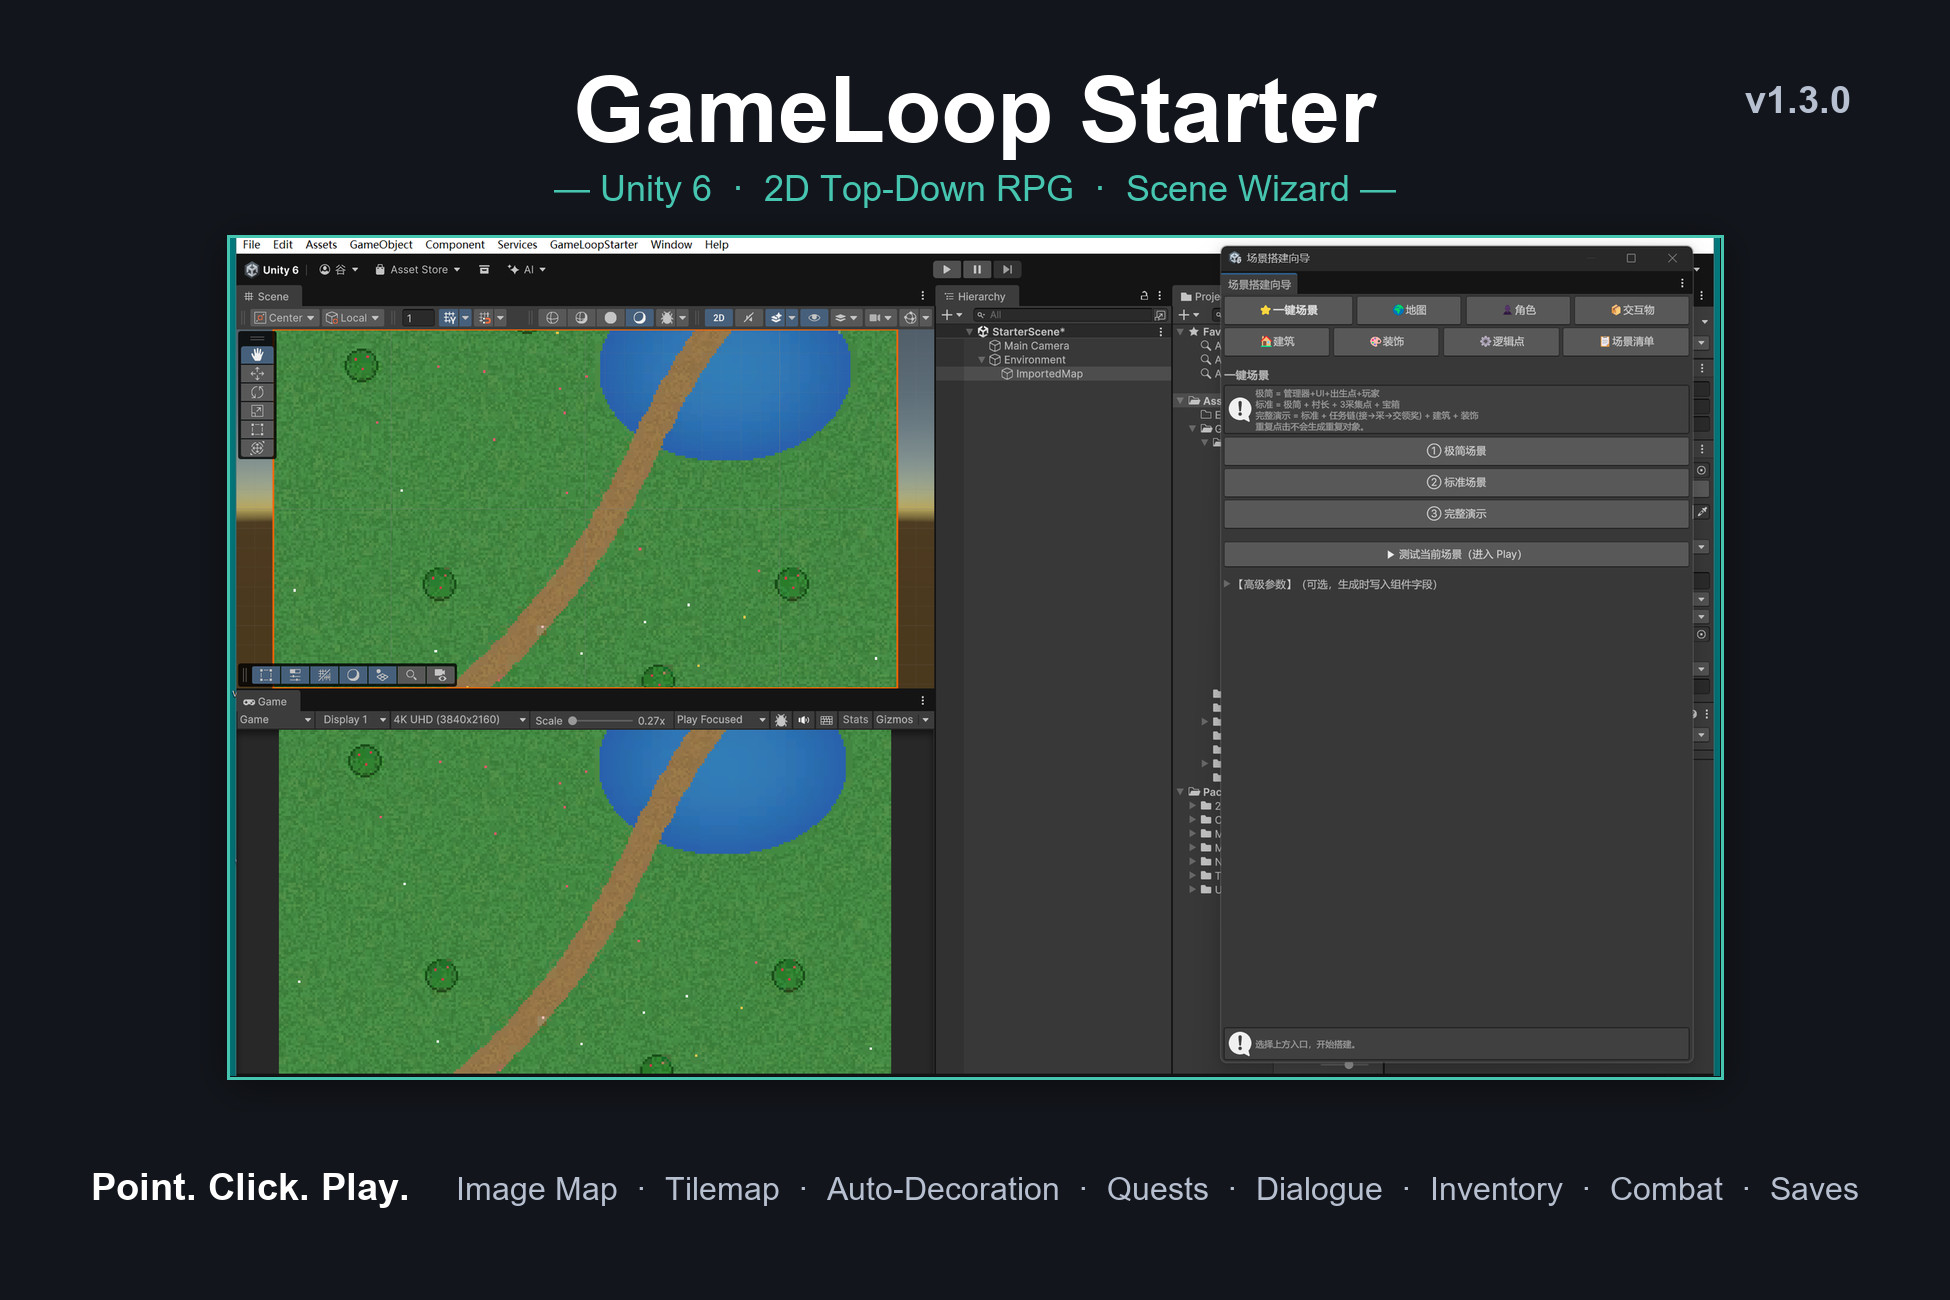Open the Local handle rotation dropdown

pyautogui.click(x=352, y=318)
